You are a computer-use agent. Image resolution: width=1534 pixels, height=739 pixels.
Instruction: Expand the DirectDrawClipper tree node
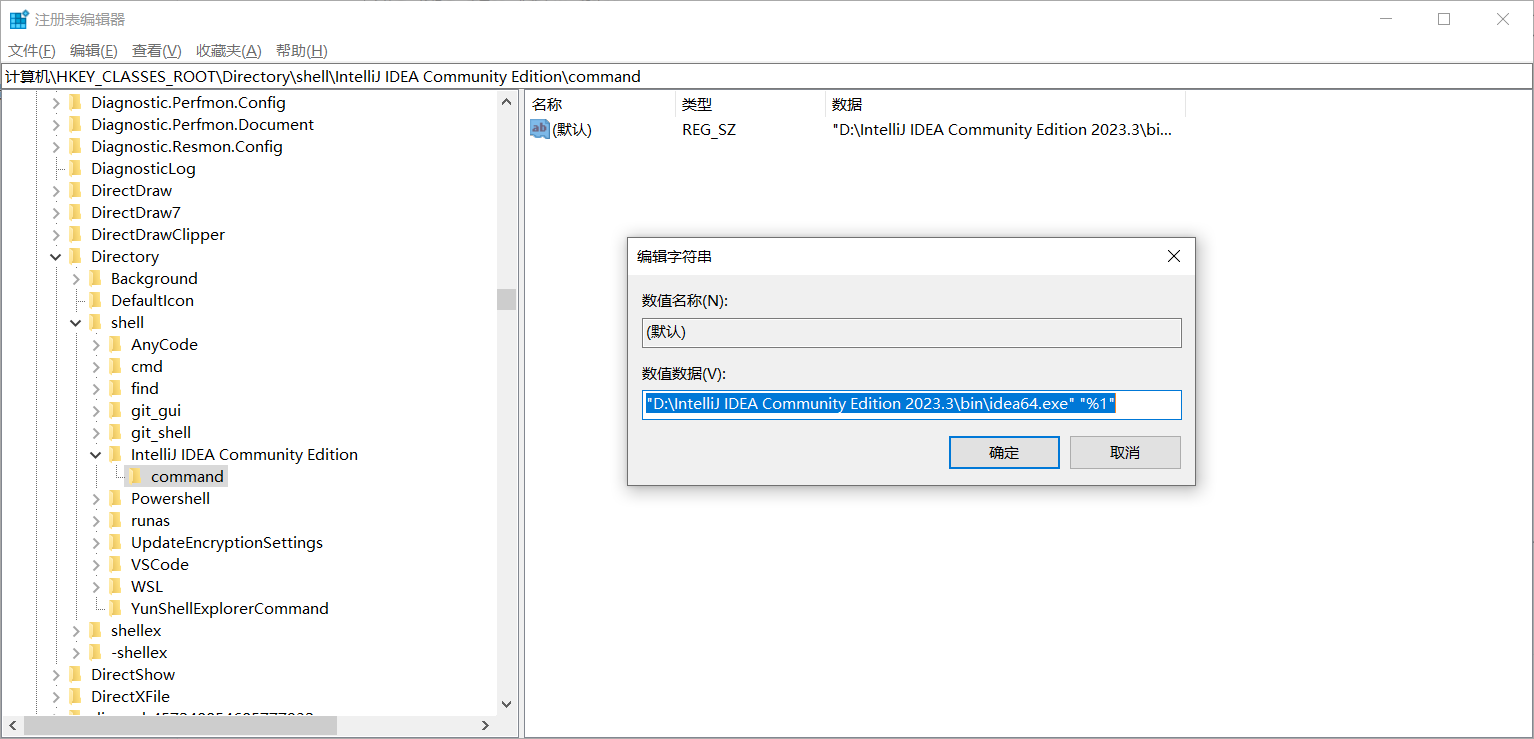click(x=56, y=235)
